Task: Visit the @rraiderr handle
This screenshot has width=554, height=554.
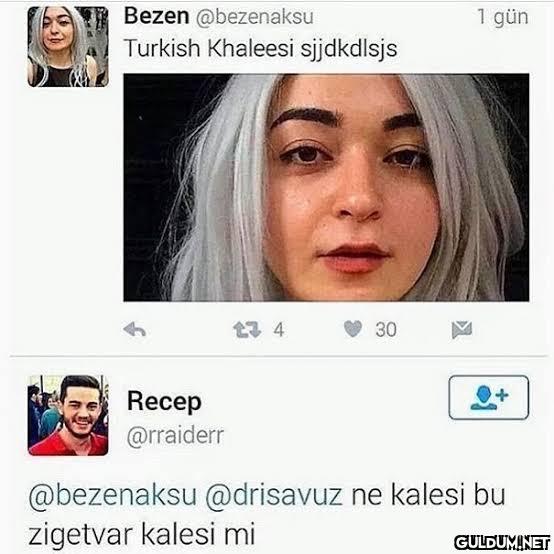Action: tap(175, 436)
